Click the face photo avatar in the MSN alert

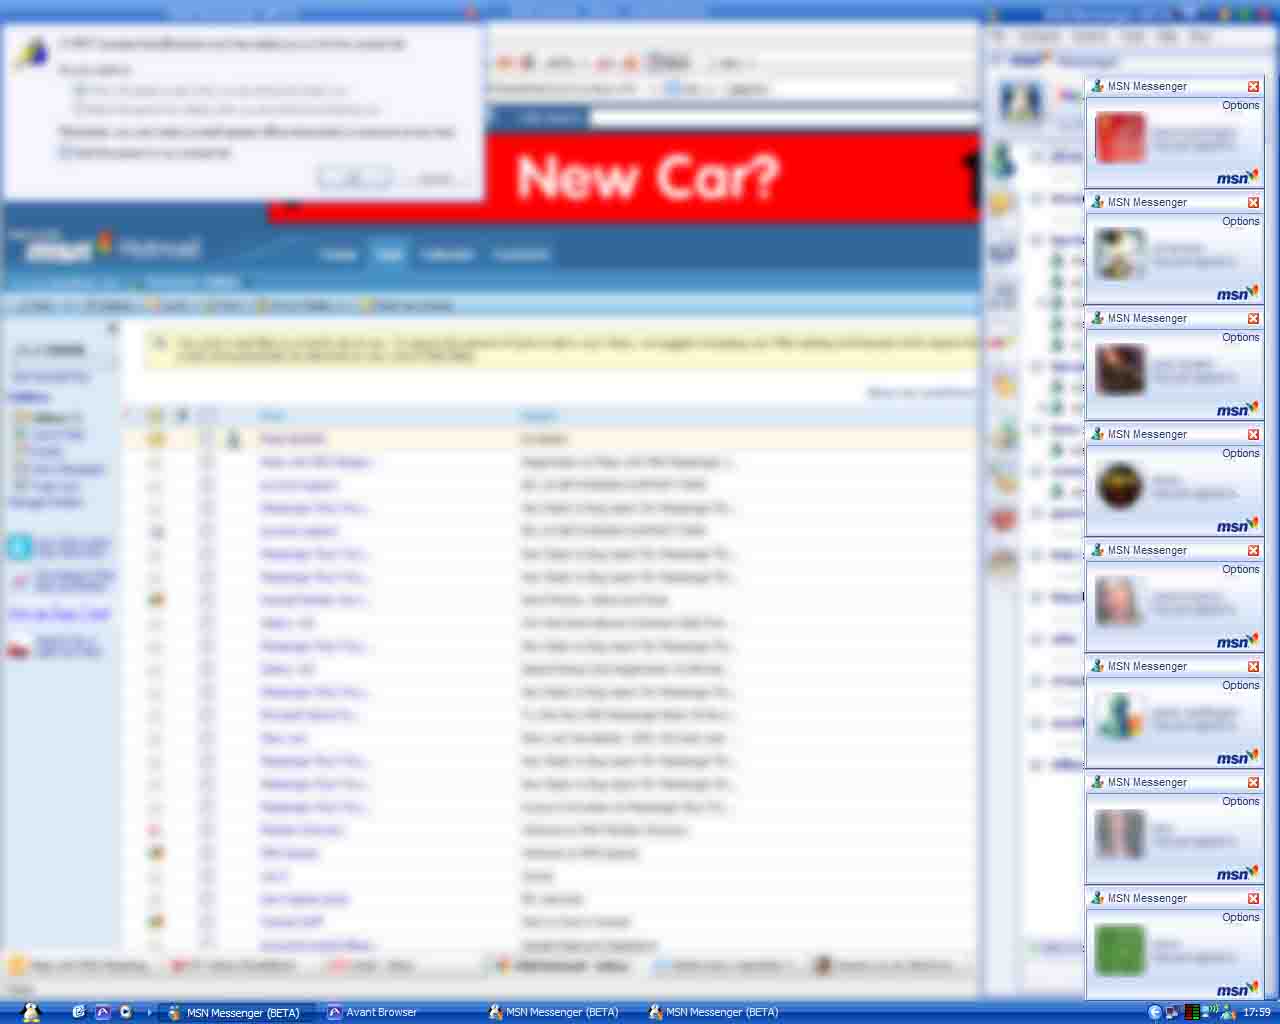click(1119, 602)
